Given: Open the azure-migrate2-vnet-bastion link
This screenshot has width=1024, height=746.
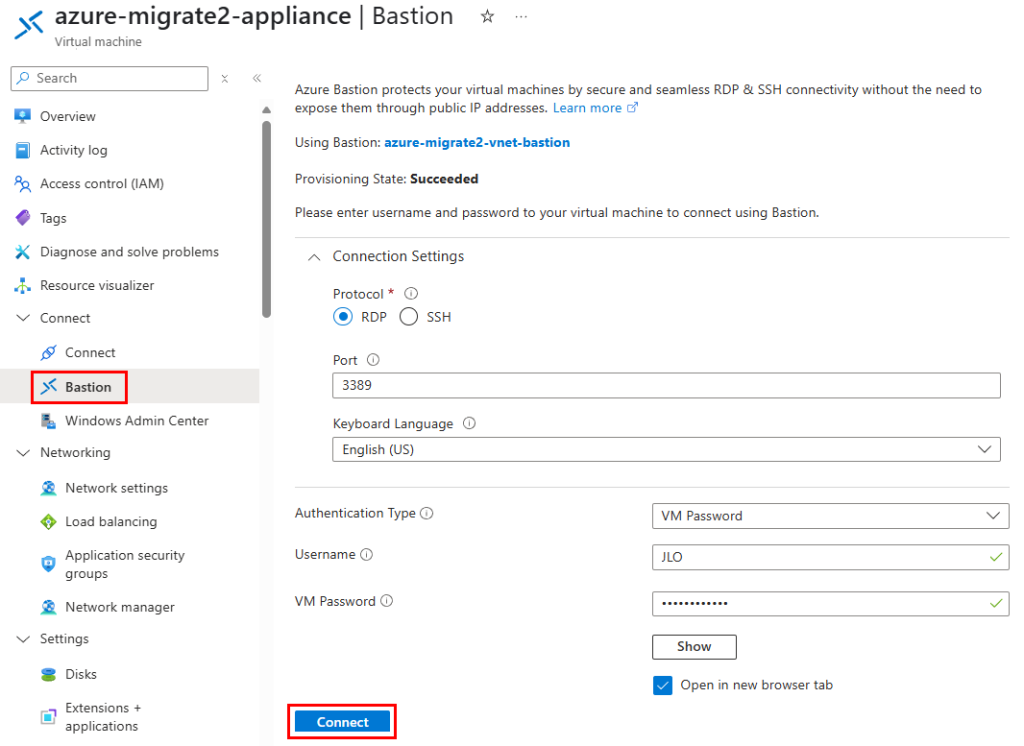Looking at the screenshot, I should (477, 142).
